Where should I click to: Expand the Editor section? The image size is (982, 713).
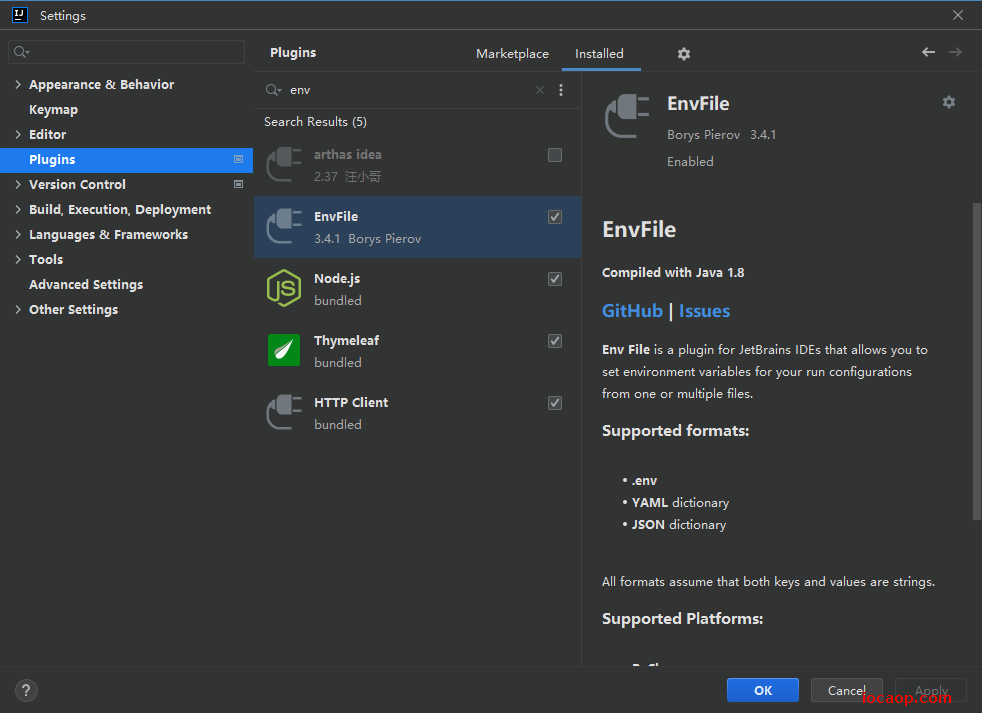click(18, 134)
